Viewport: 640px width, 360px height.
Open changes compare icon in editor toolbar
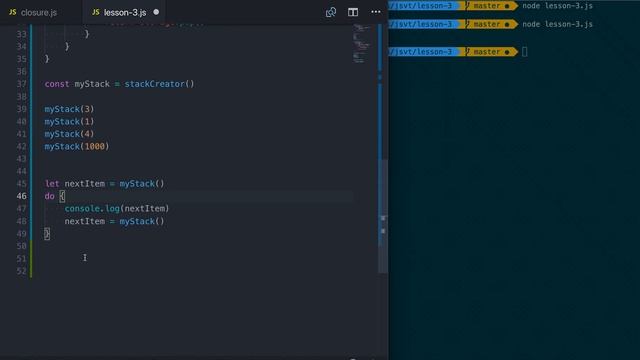tap(331, 12)
